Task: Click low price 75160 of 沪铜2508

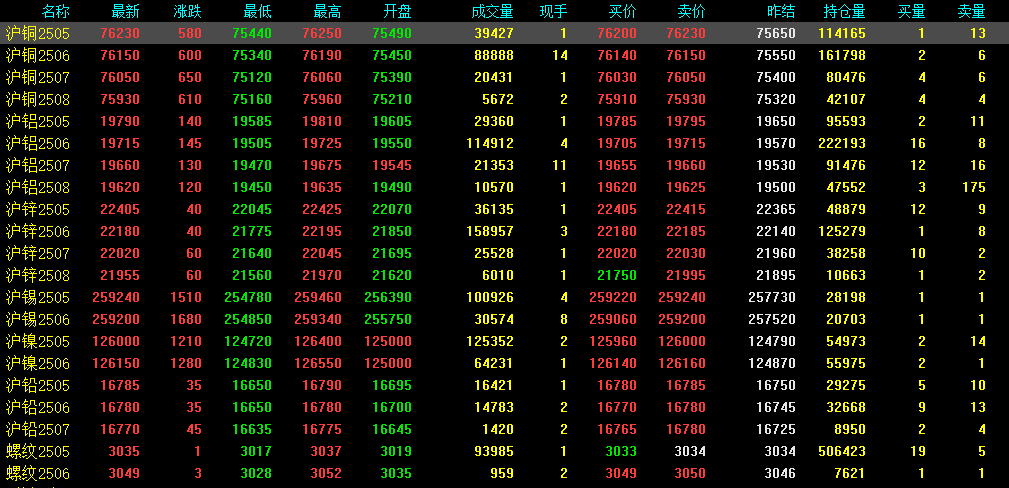Action: coord(252,99)
